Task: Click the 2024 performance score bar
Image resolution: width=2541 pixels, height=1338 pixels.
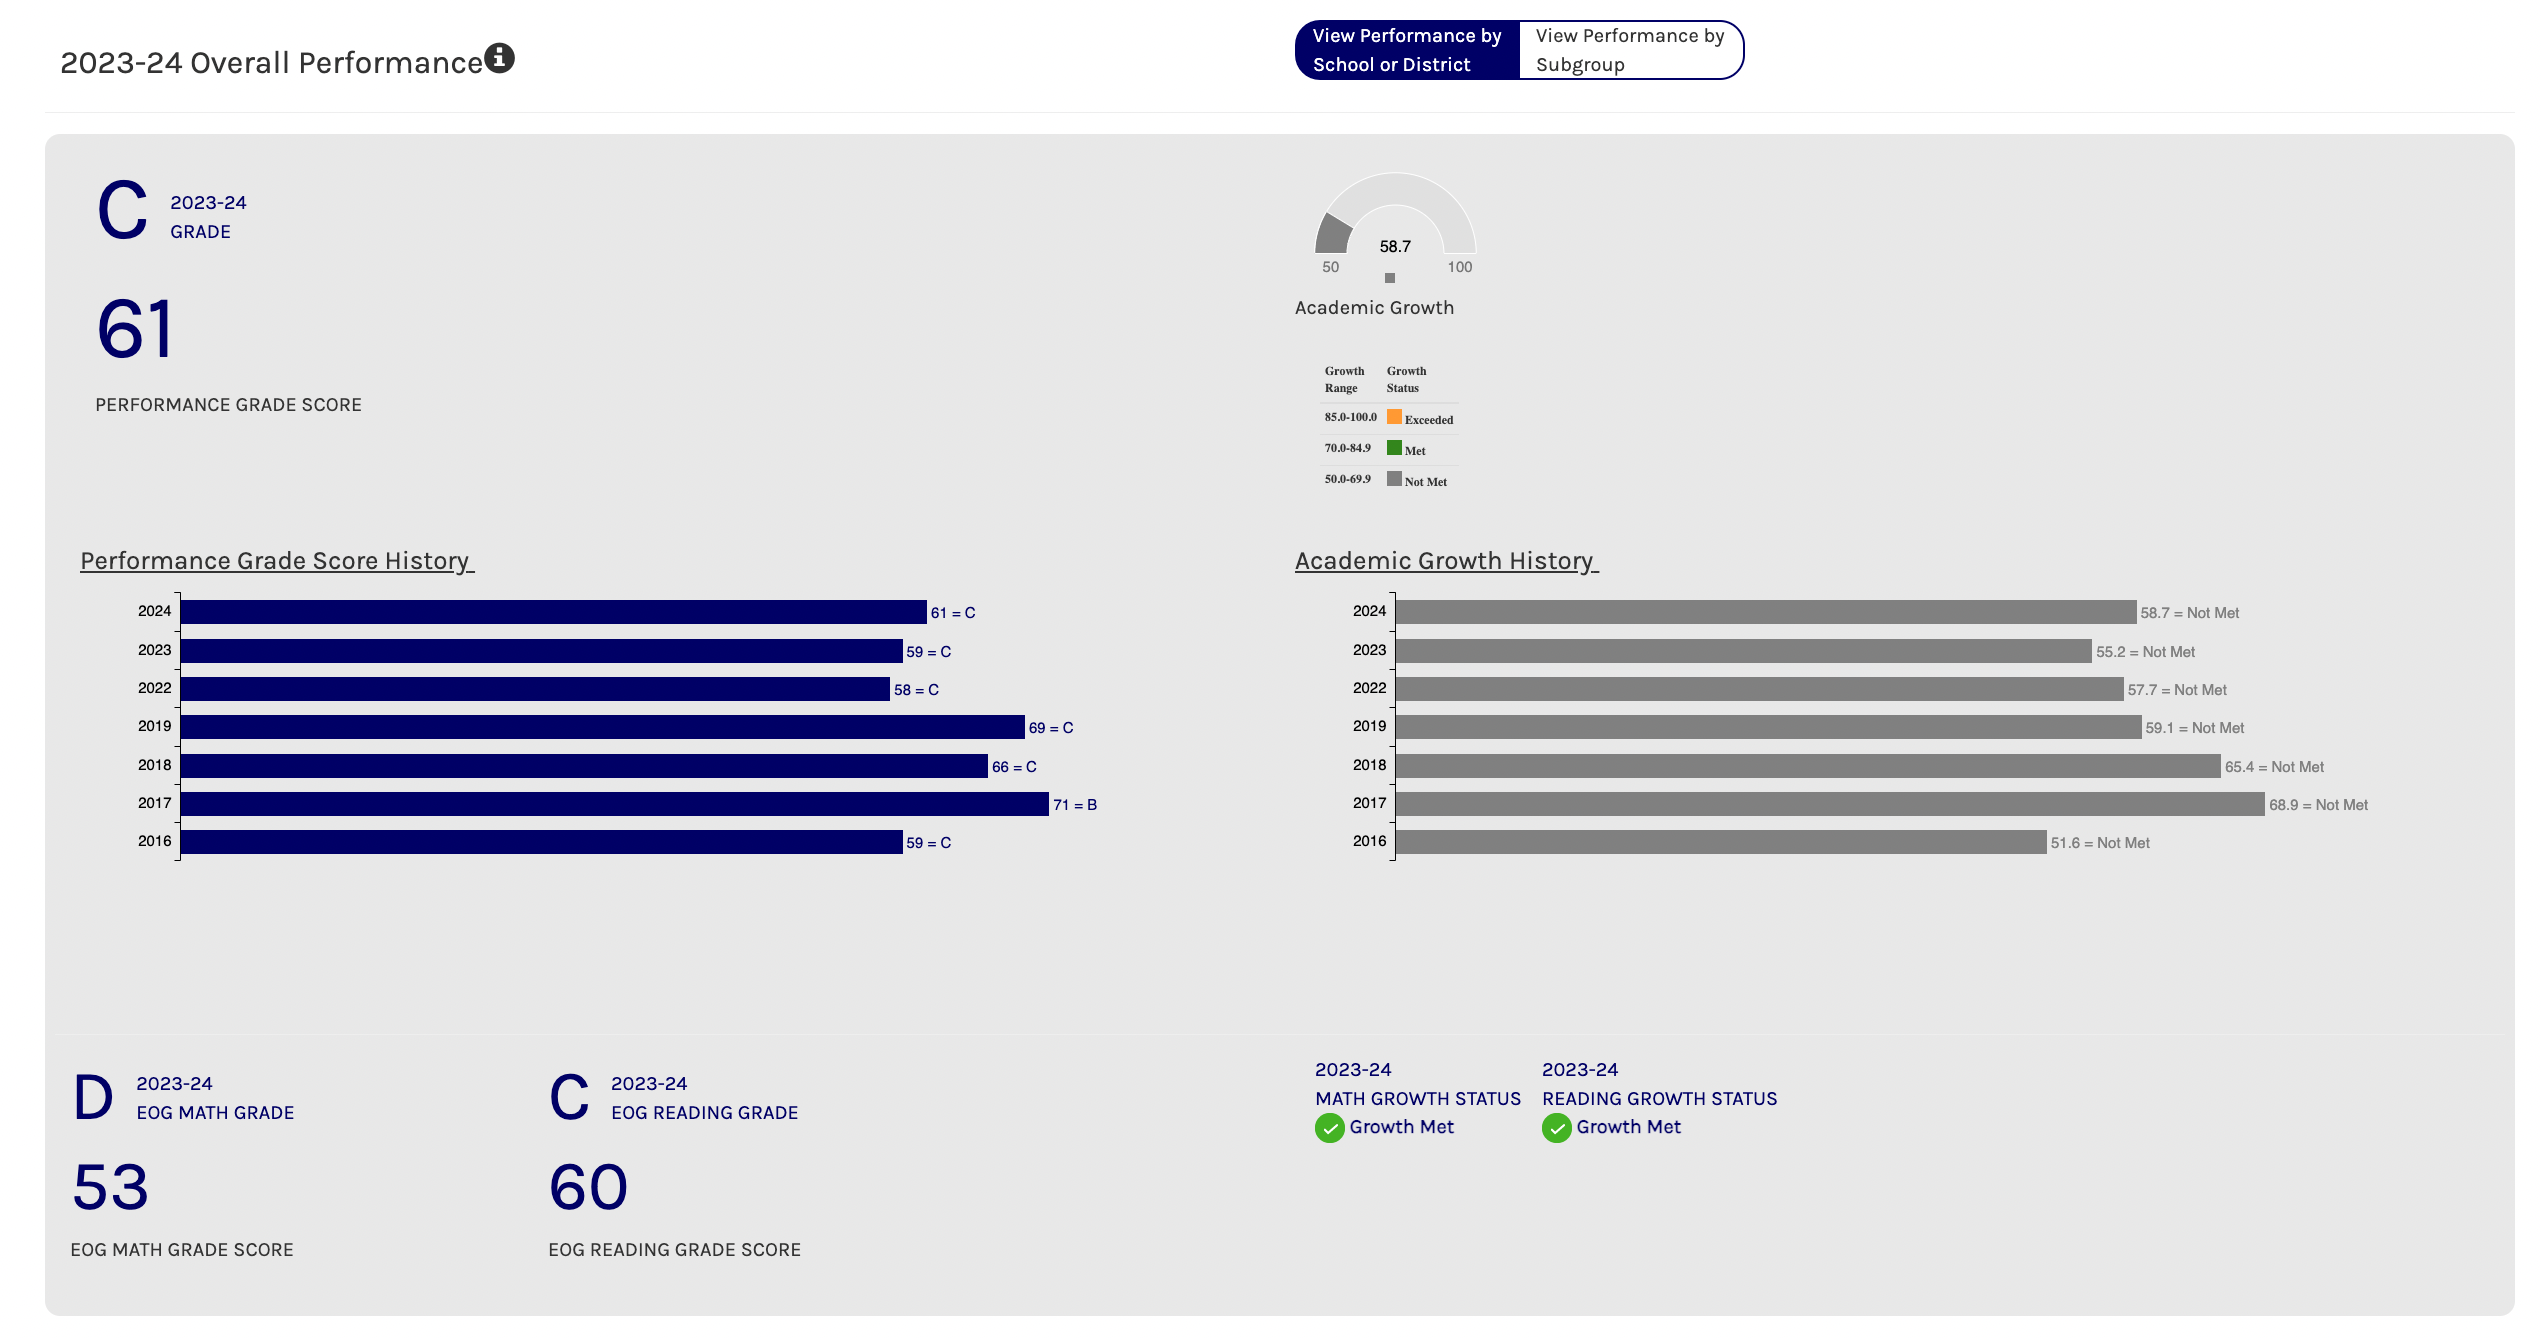Action: (x=553, y=612)
